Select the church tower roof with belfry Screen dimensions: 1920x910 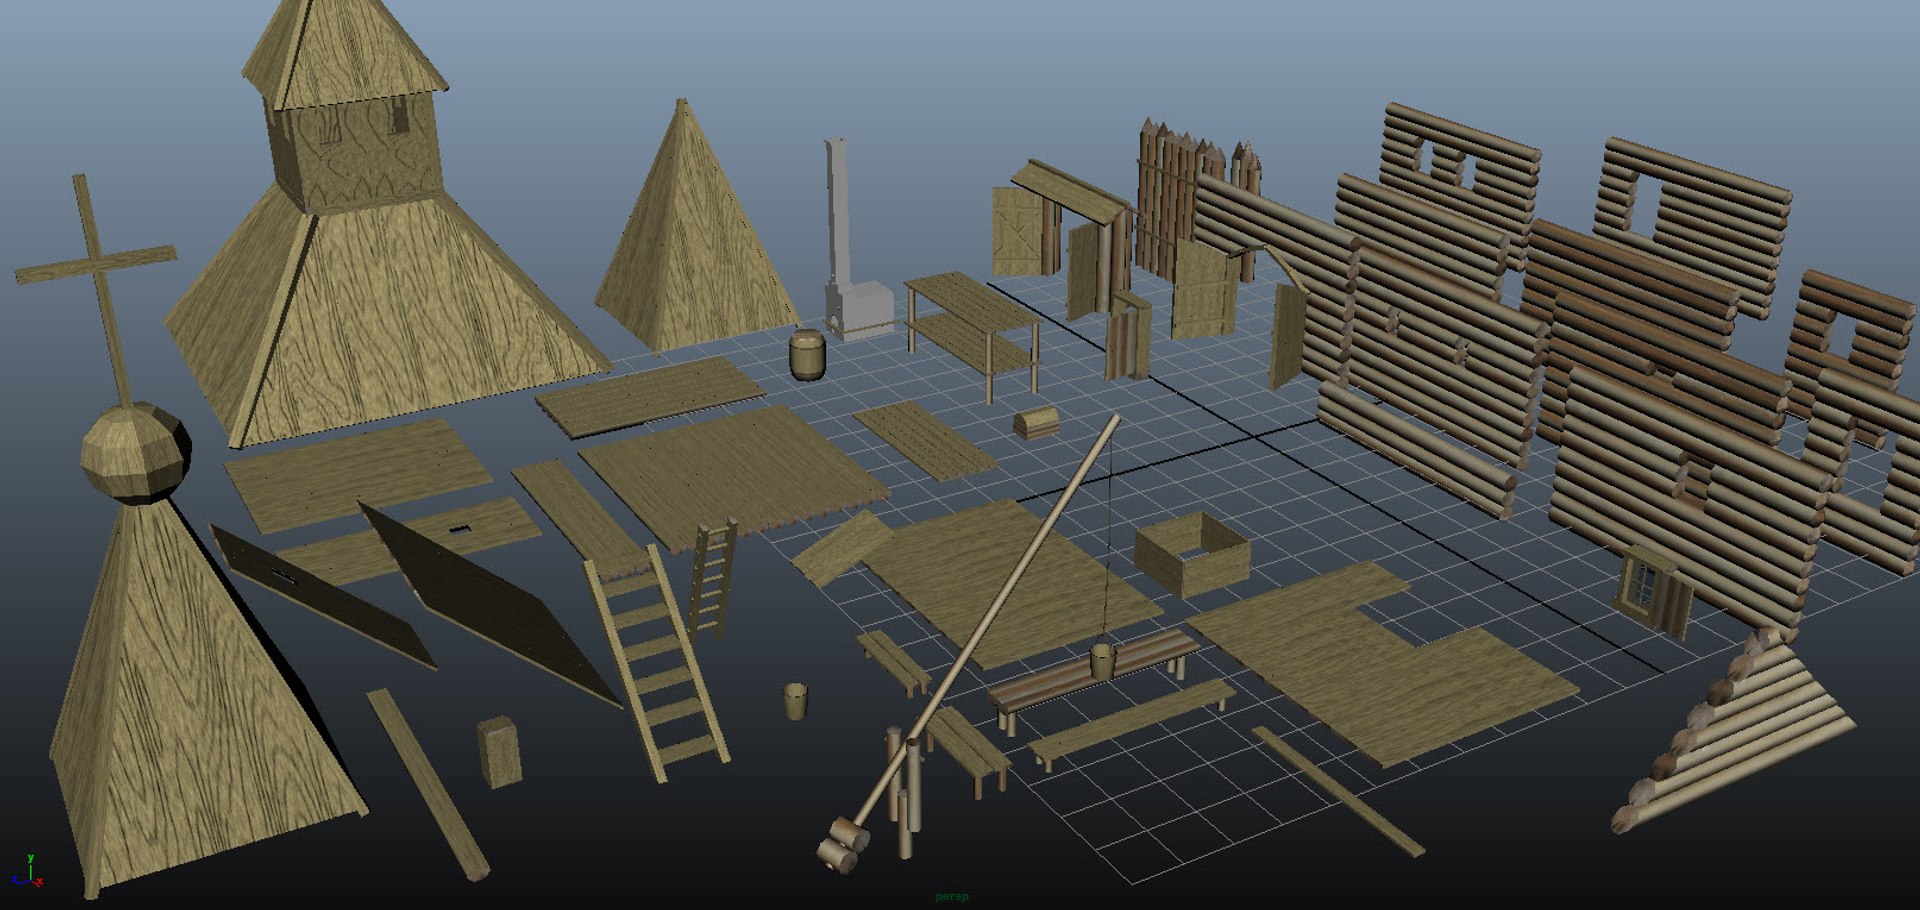pyautogui.click(x=375, y=230)
